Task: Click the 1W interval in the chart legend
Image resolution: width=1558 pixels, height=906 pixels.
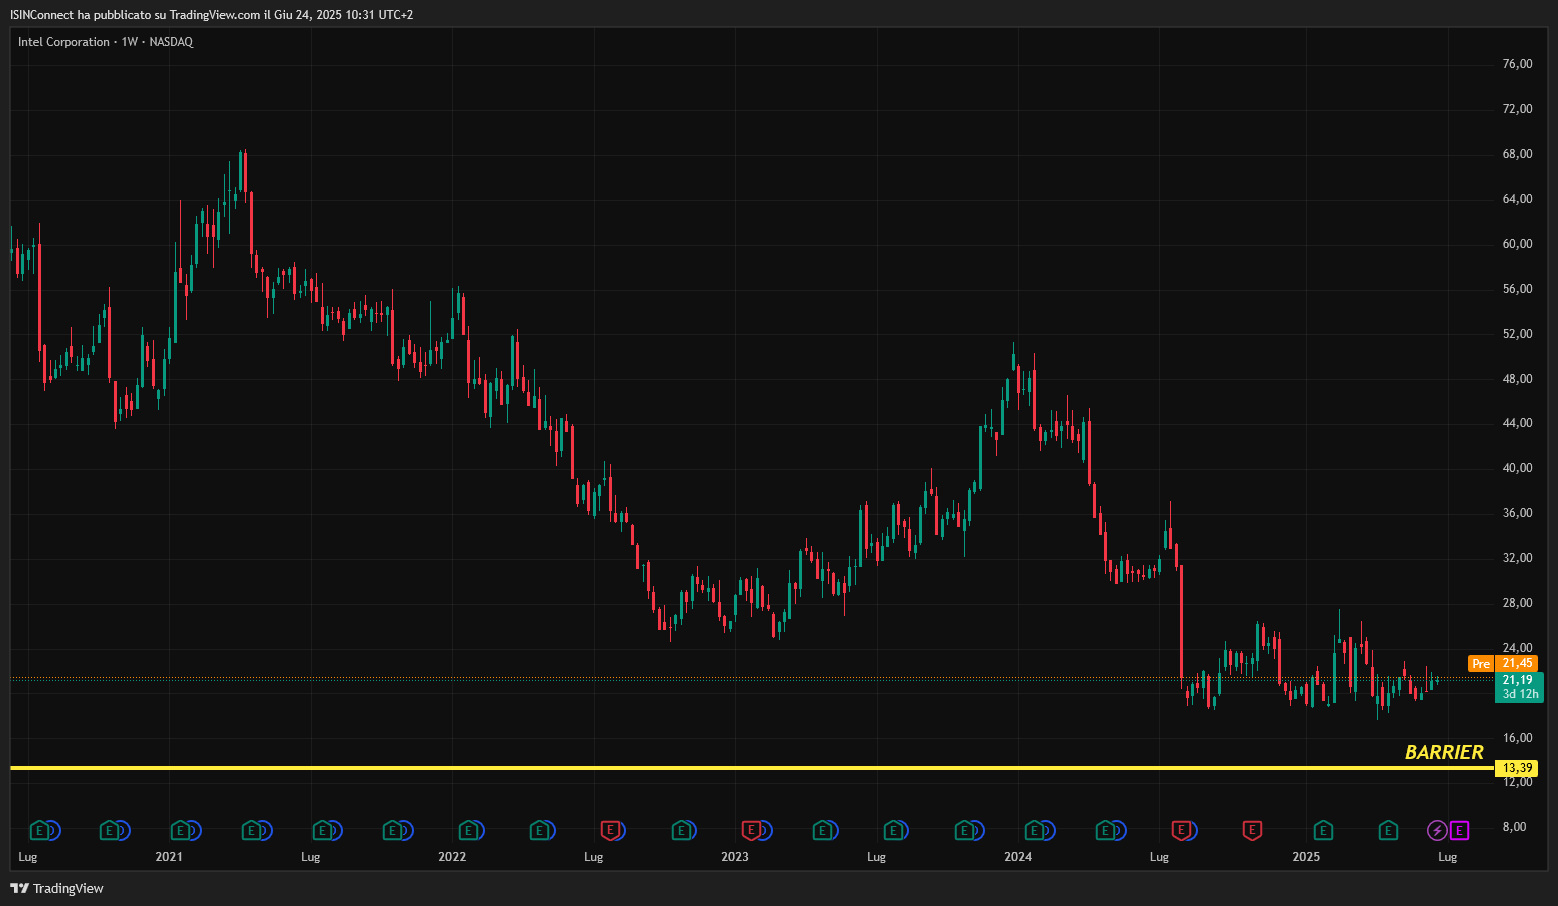Action: point(130,42)
